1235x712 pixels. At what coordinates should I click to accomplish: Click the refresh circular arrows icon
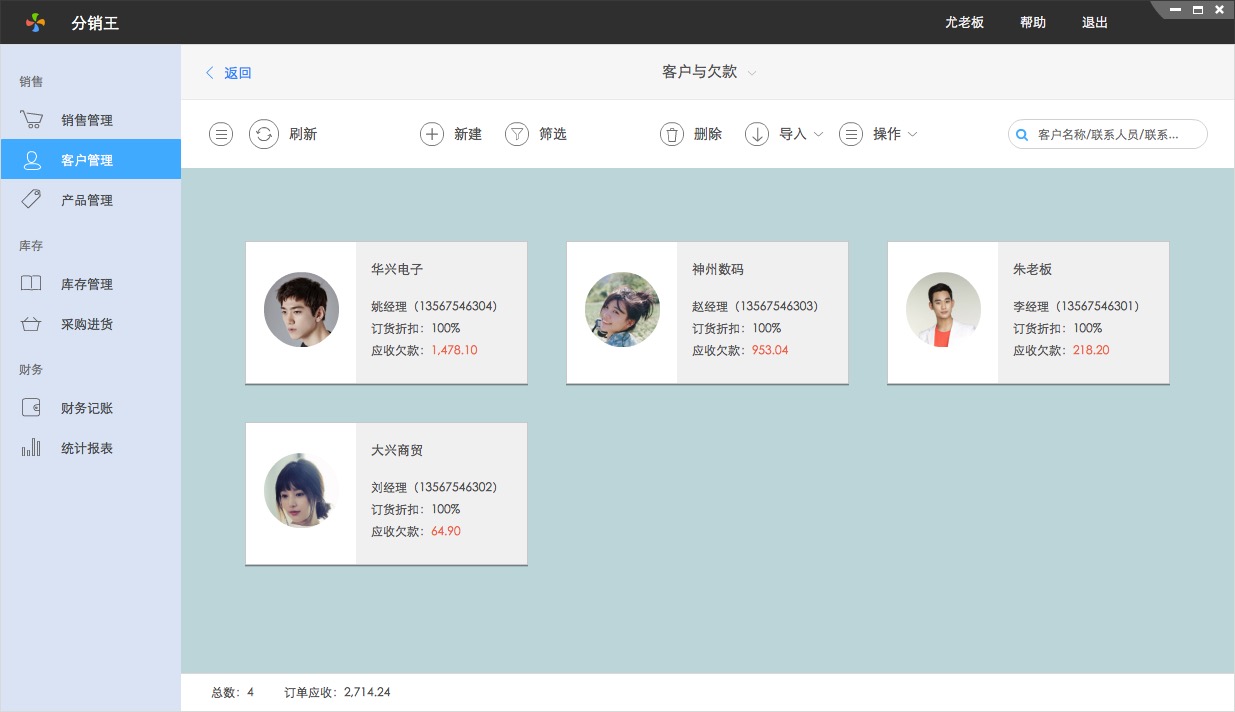point(263,134)
